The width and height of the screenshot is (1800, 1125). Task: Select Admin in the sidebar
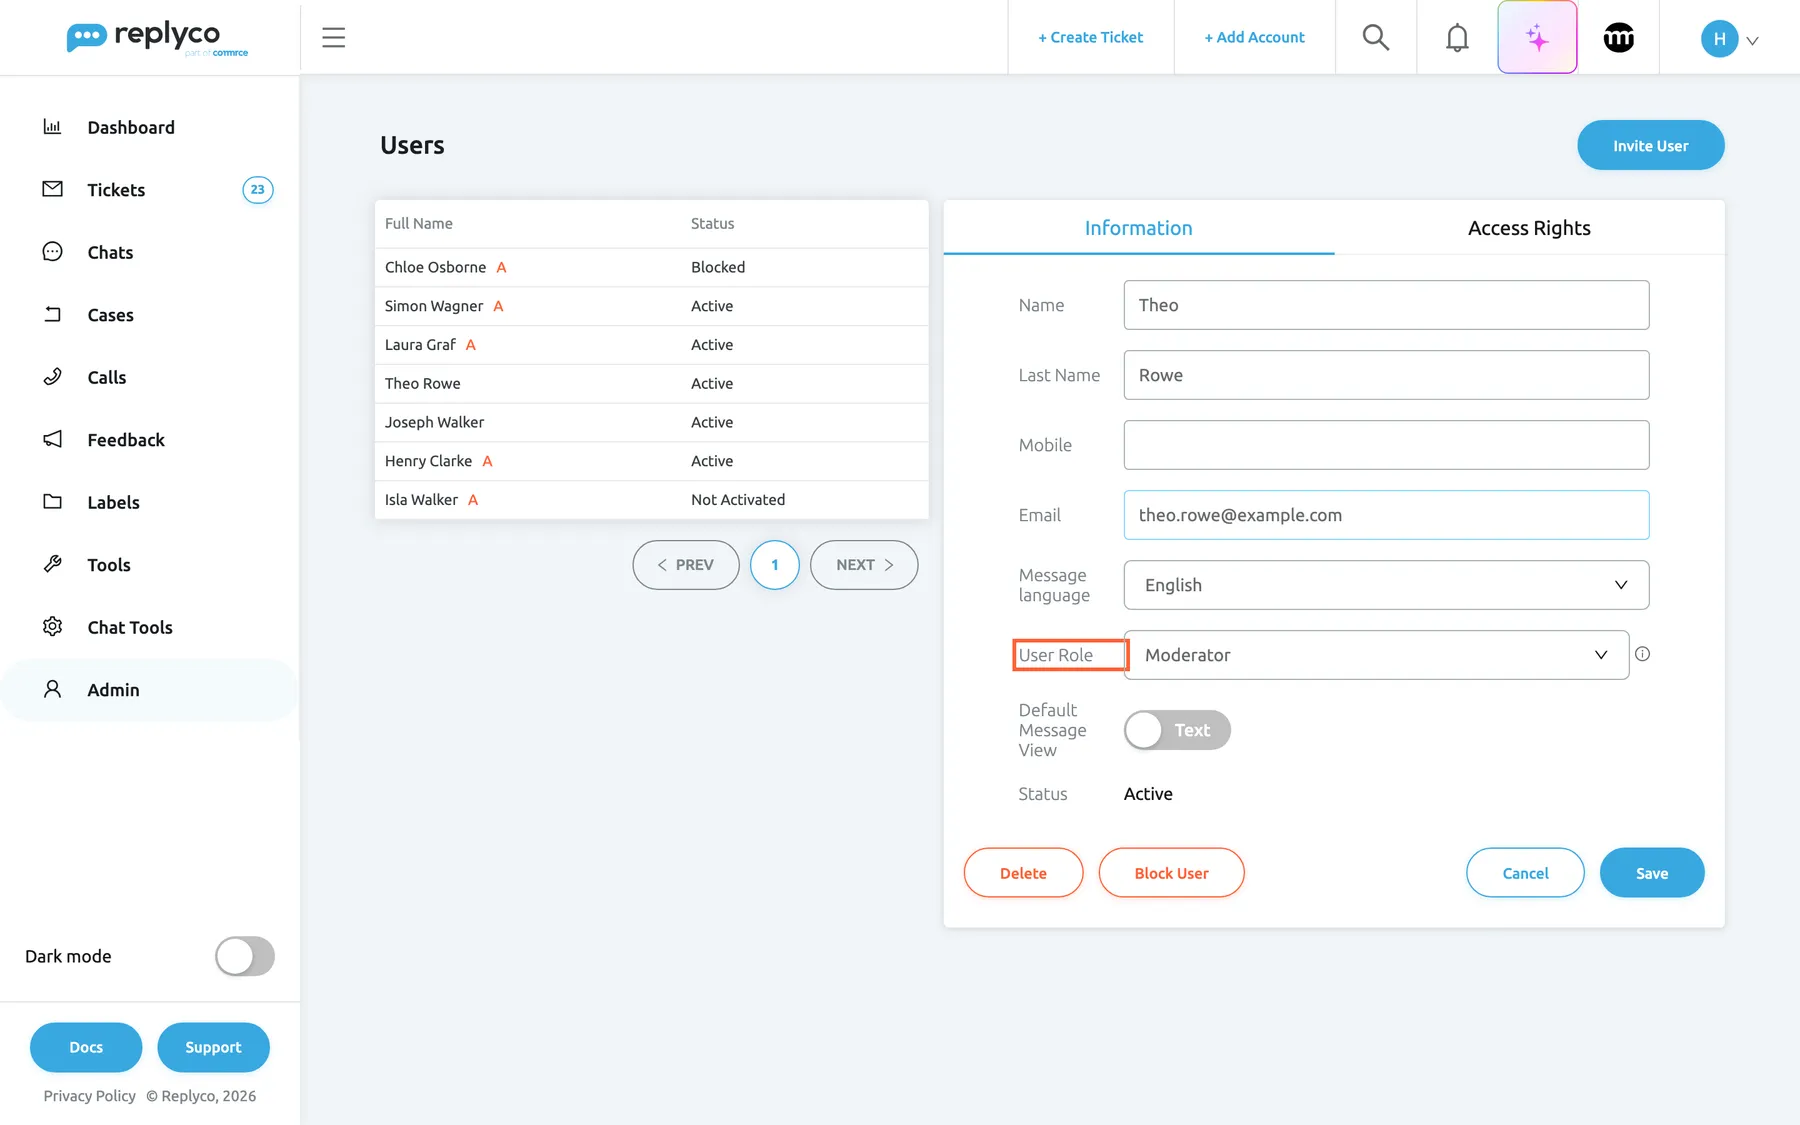tap(150, 690)
